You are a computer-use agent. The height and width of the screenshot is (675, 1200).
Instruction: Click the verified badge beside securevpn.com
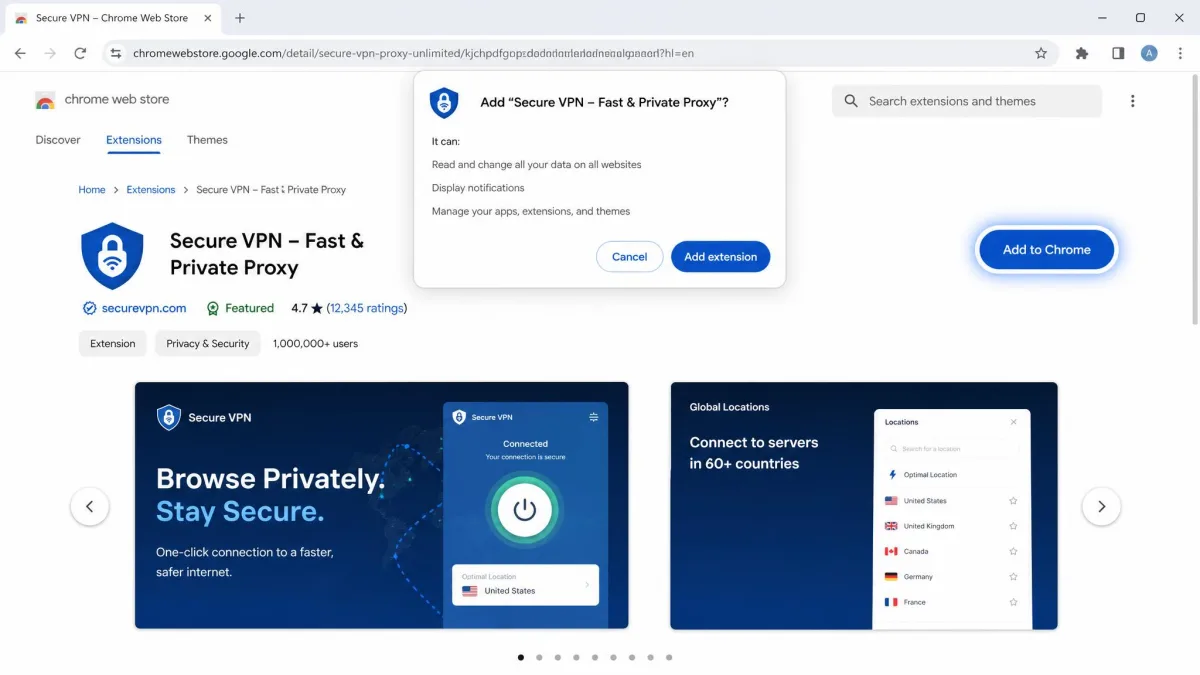pyautogui.click(x=89, y=308)
